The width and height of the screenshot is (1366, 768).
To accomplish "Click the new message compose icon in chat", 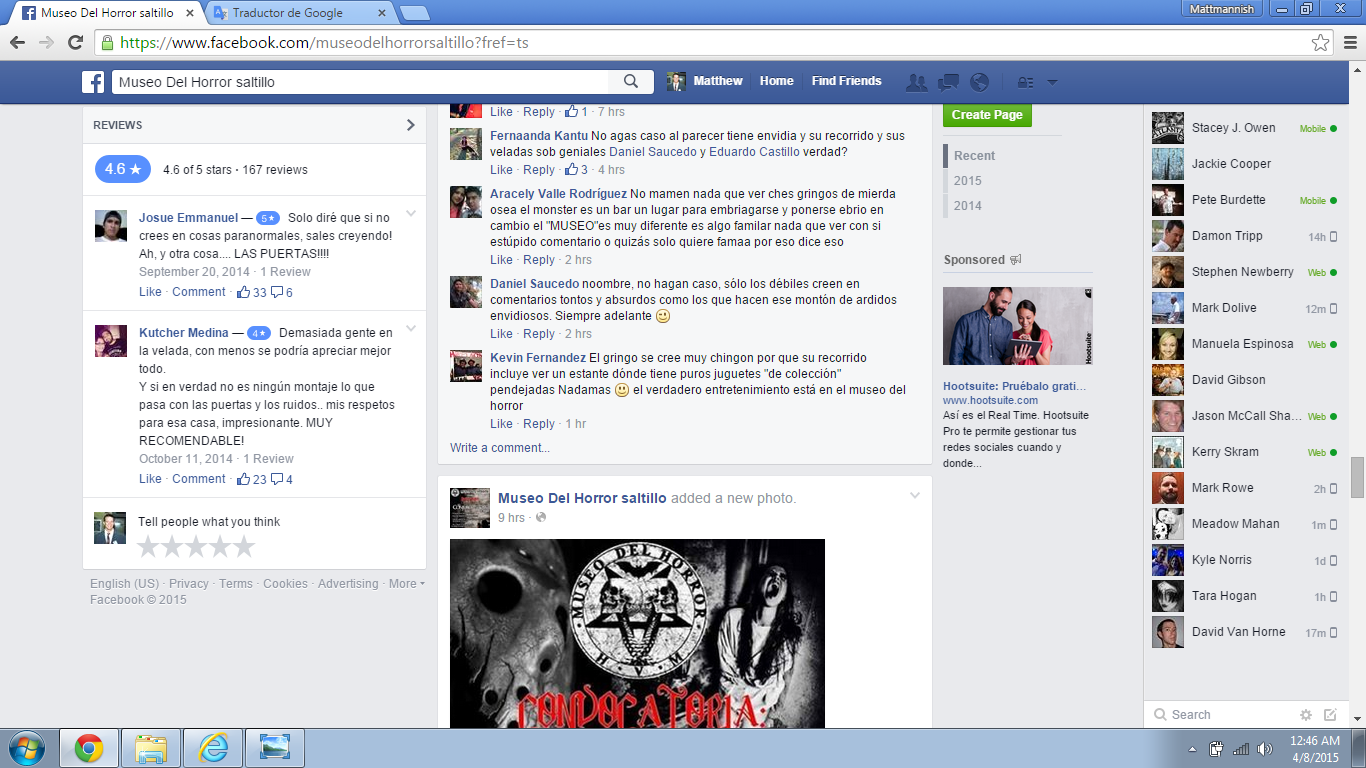I will pos(1330,715).
